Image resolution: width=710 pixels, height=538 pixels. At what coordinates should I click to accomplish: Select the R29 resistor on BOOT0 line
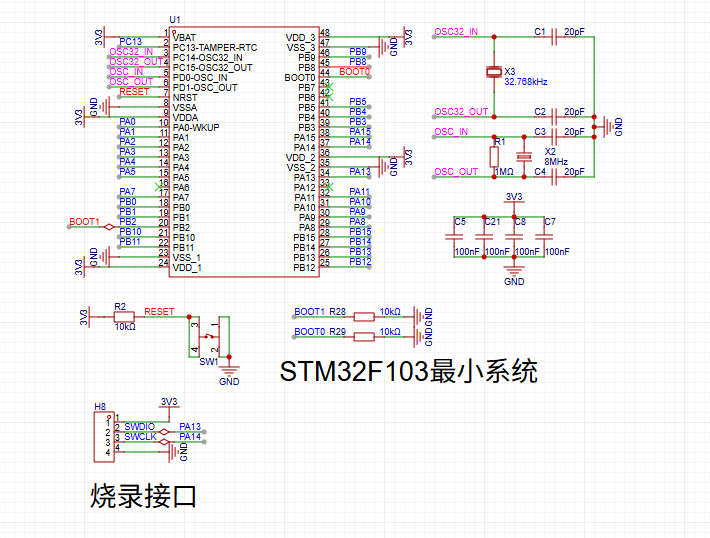pyautogui.click(x=362, y=333)
